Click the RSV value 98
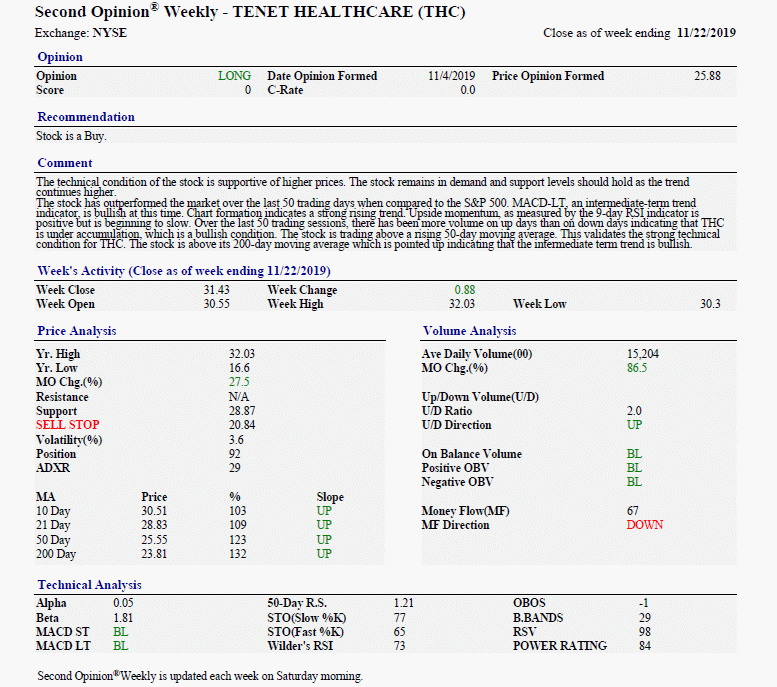This screenshot has width=777, height=687. point(645,632)
